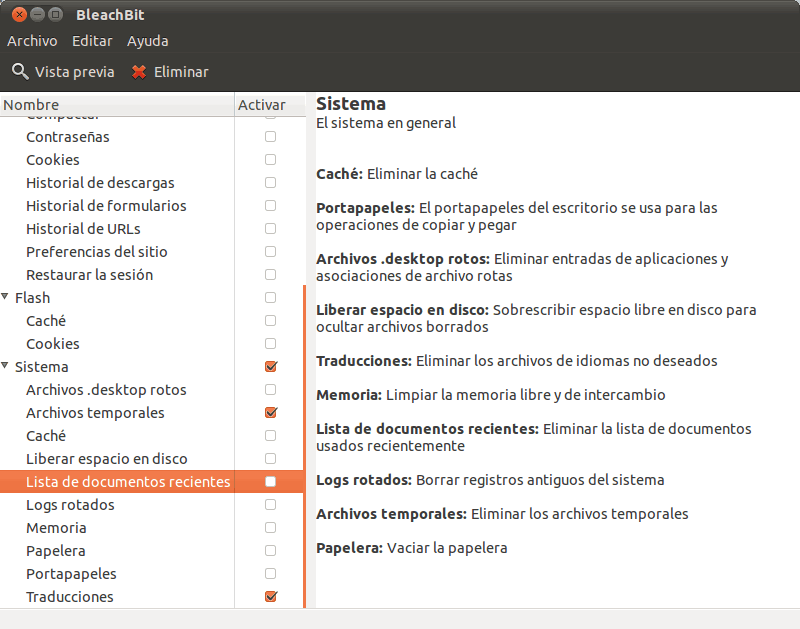Open the Archivo menu
The width and height of the screenshot is (800, 629).
32,41
